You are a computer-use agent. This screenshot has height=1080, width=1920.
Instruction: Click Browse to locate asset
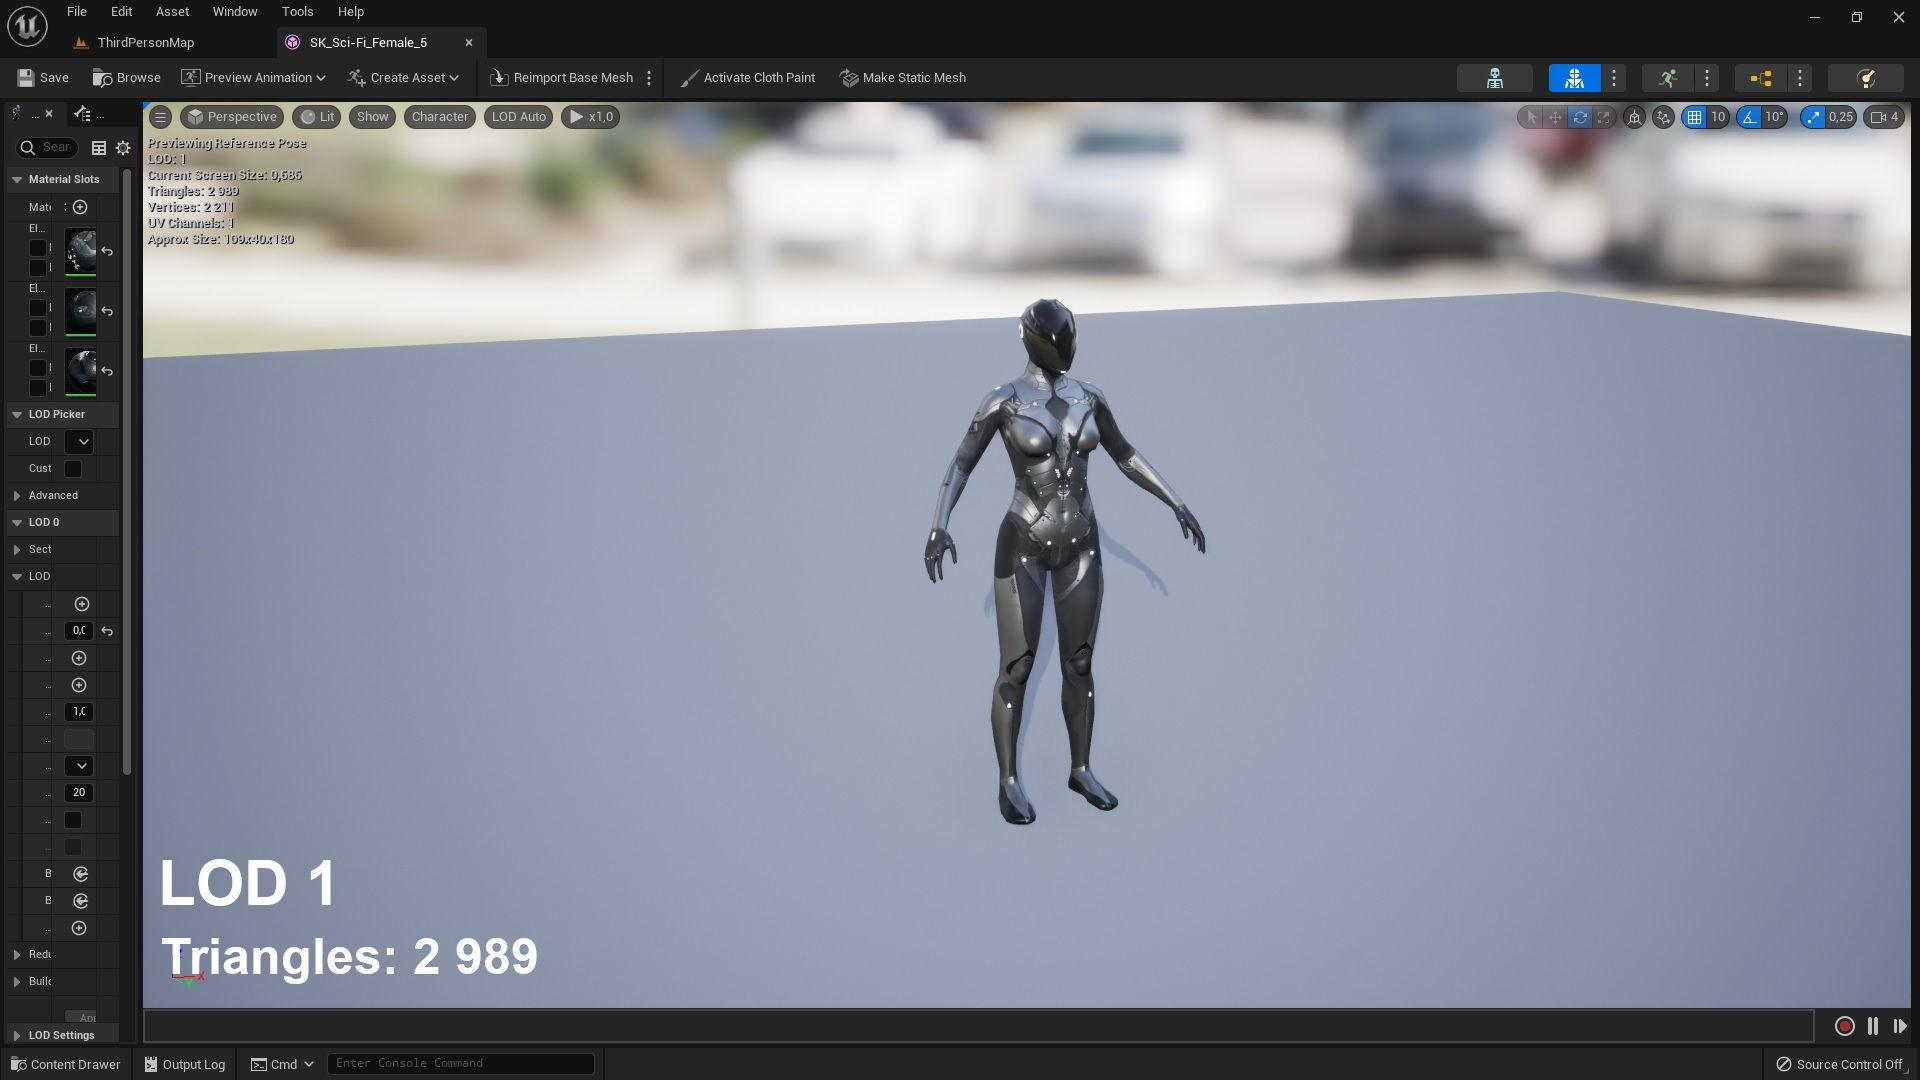tap(126, 78)
